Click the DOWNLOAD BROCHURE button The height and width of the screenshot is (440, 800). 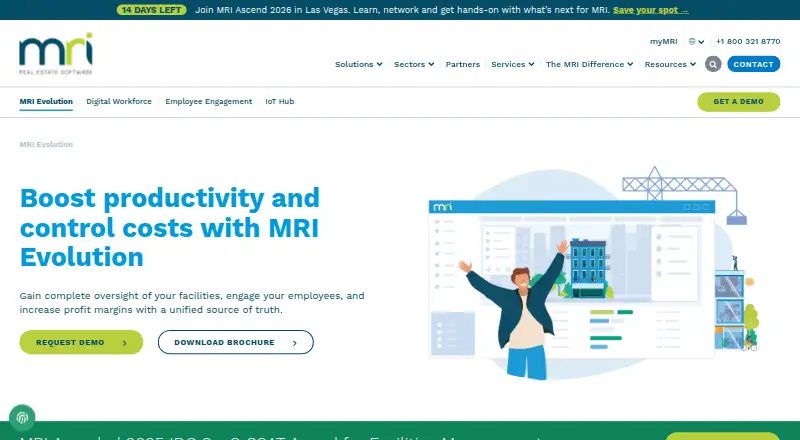[236, 342]
